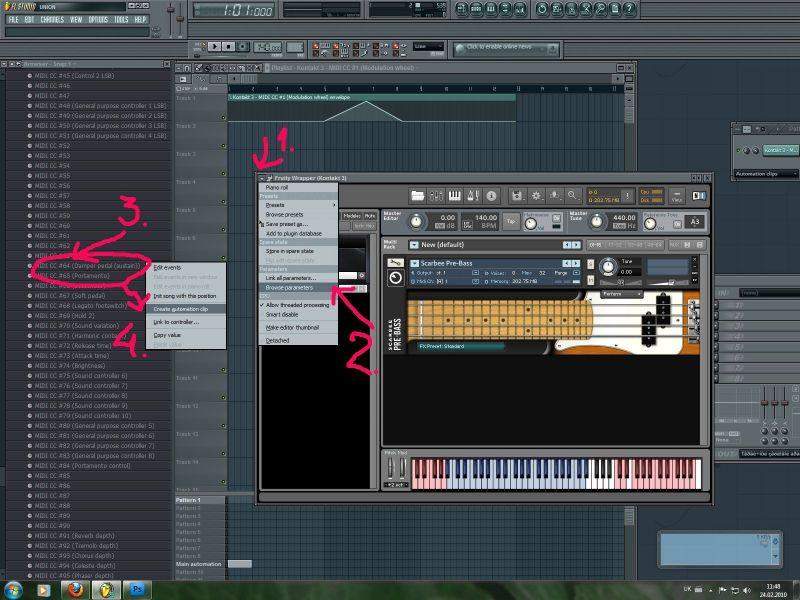Click the Scarbee Pre-Bass wrench icon

click(395, 263)
